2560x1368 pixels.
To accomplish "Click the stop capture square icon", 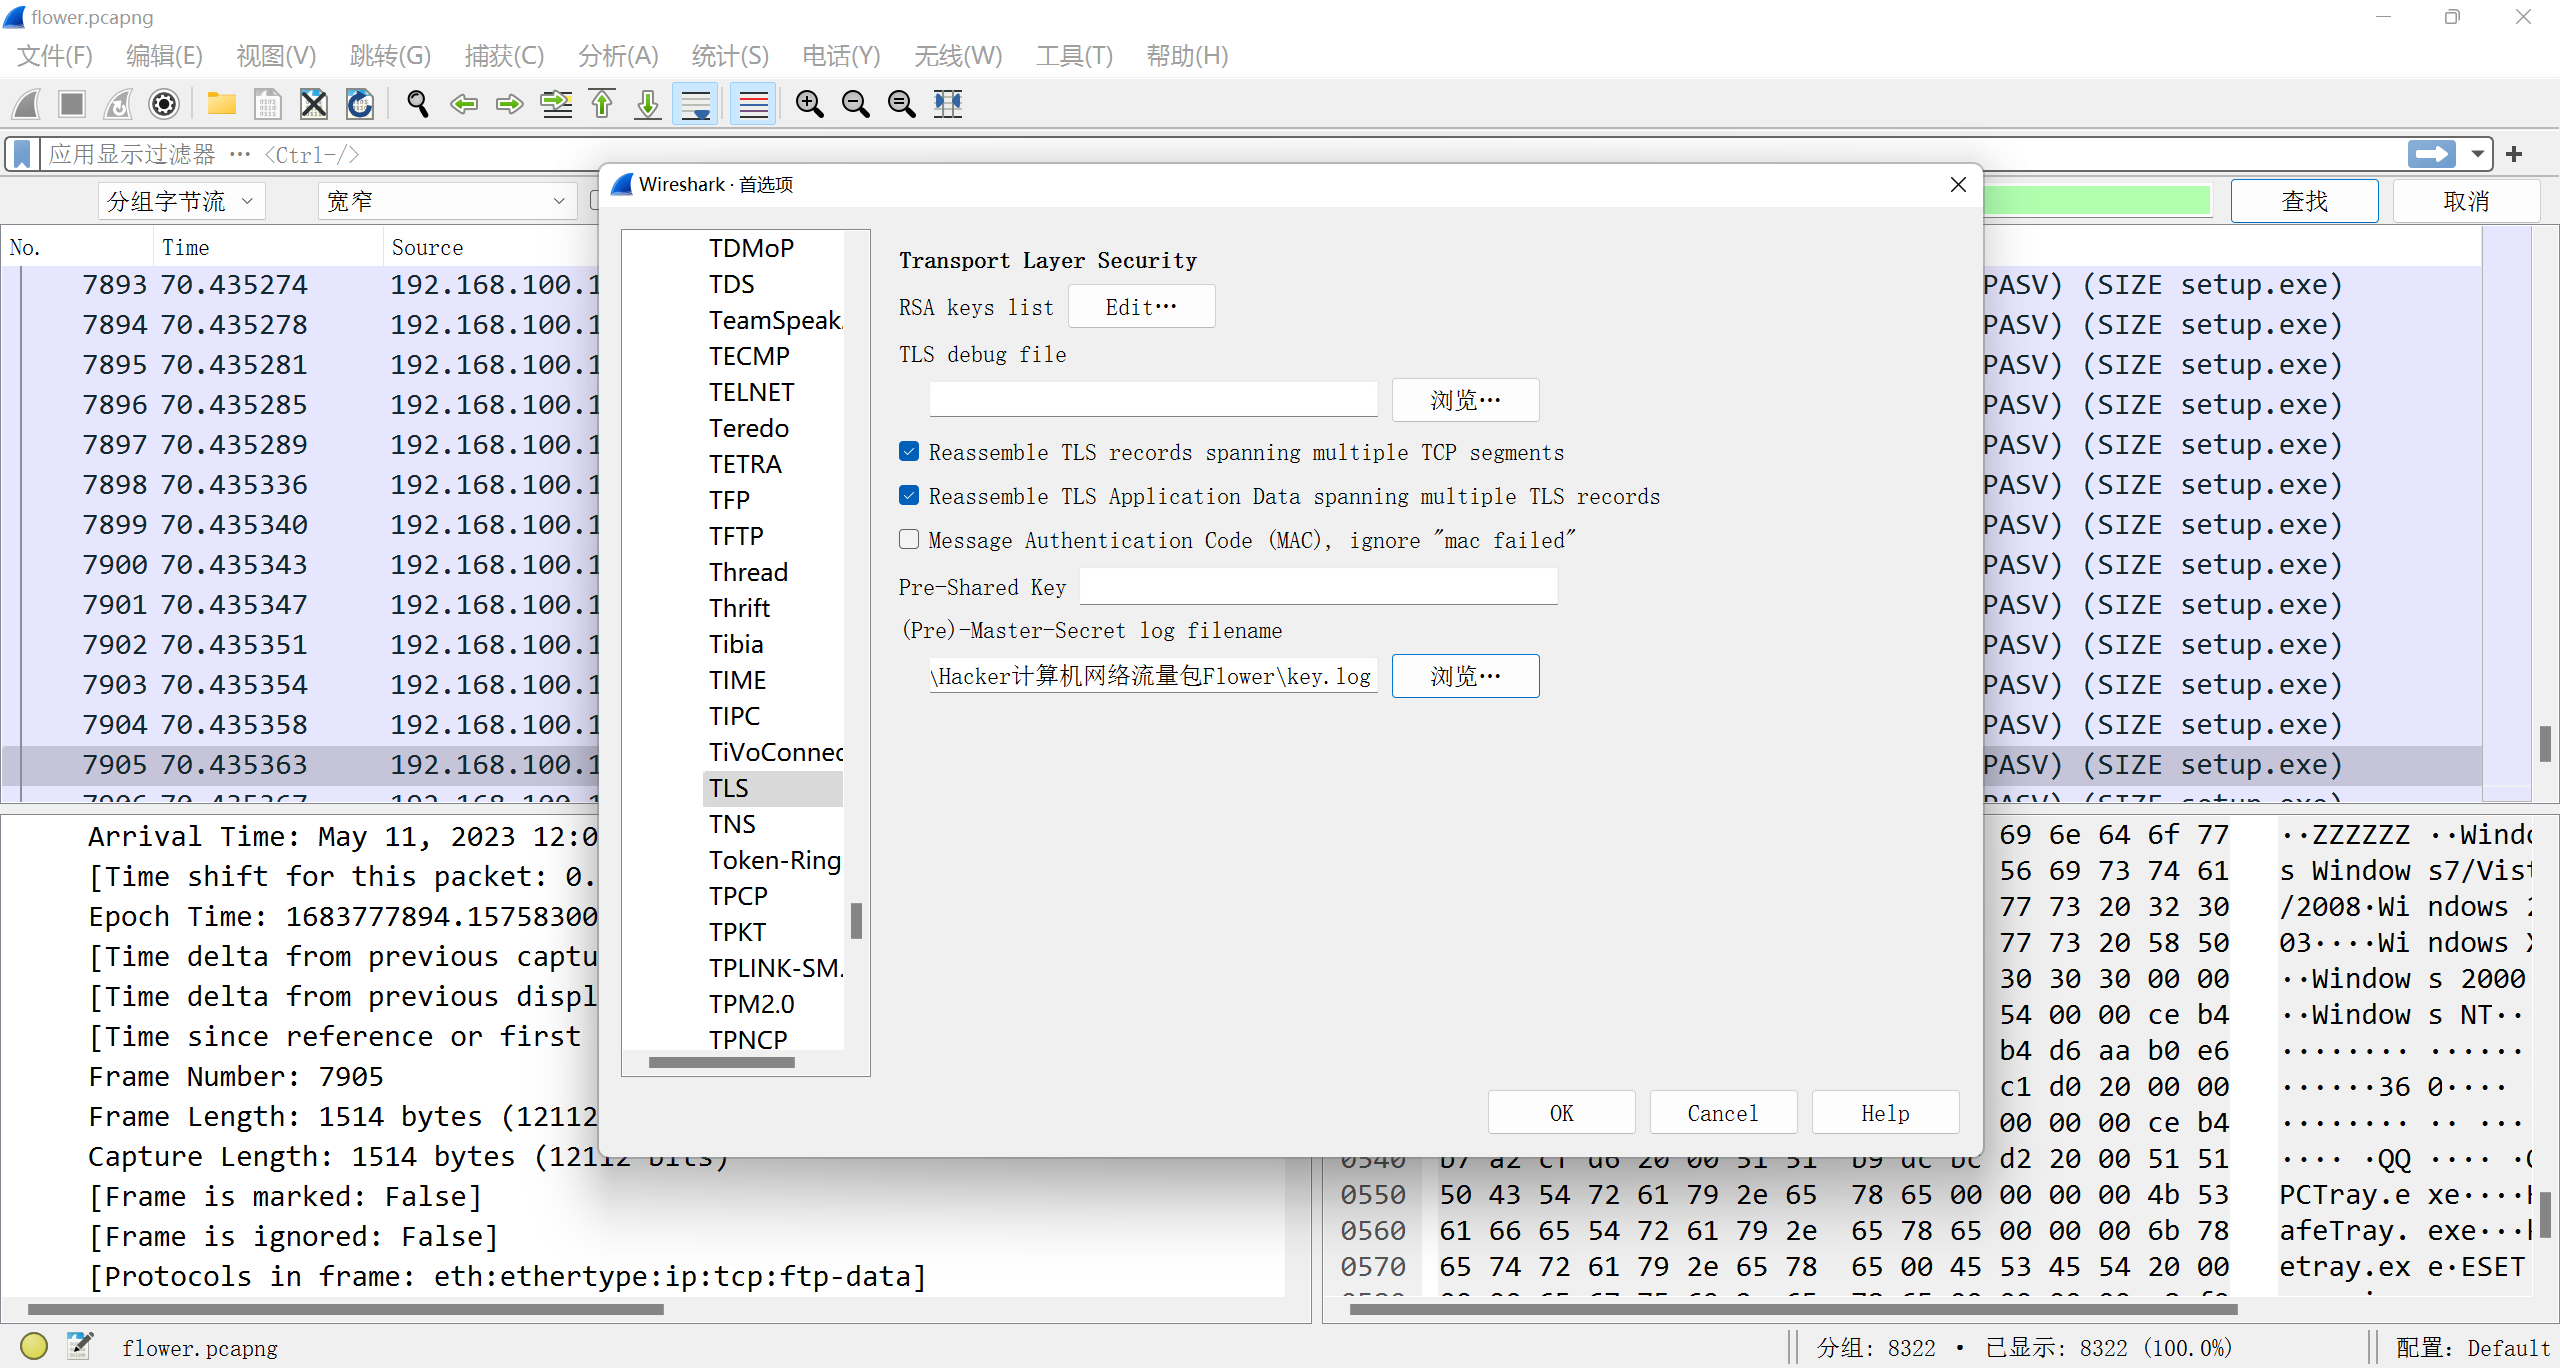I will click(72, 104).
